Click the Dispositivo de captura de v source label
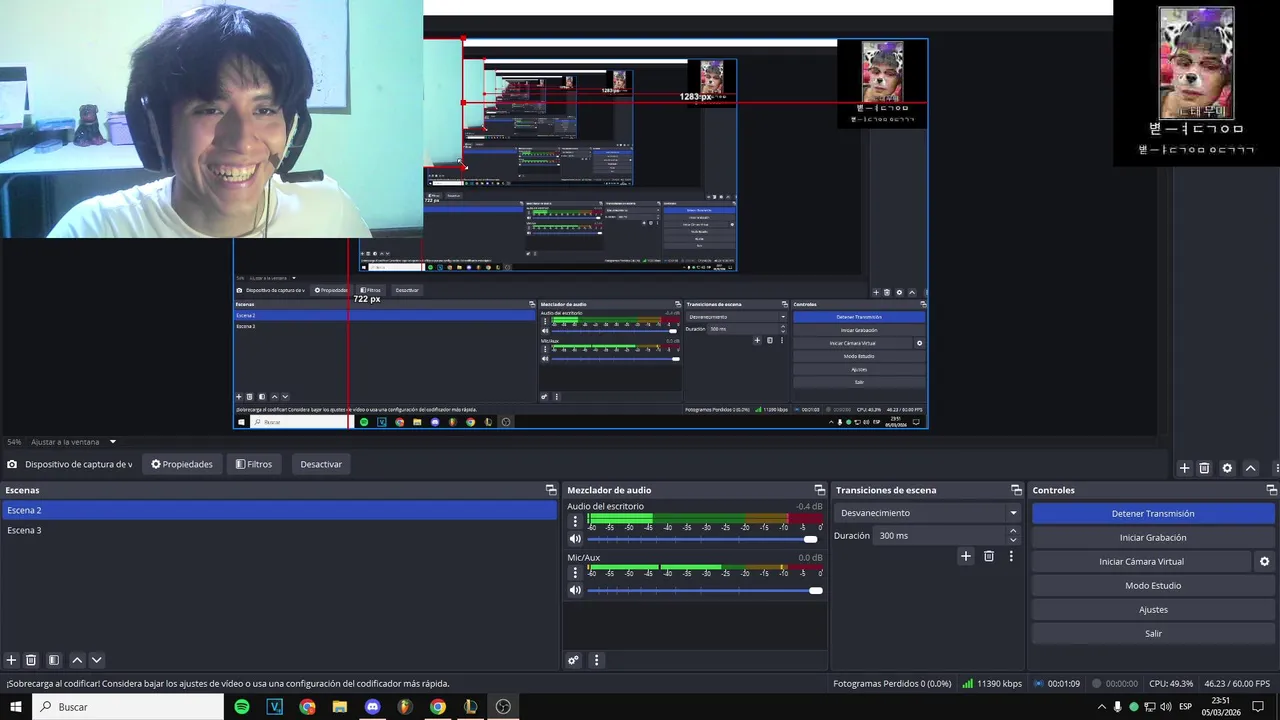Image resolution: width=1280 pixels, height=720 pixels. tap(78, 464)
